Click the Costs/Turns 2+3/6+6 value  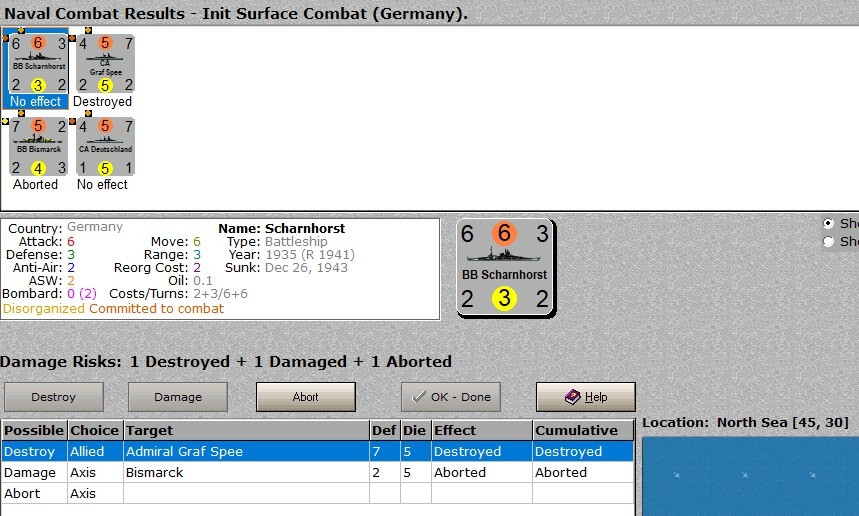220,294
